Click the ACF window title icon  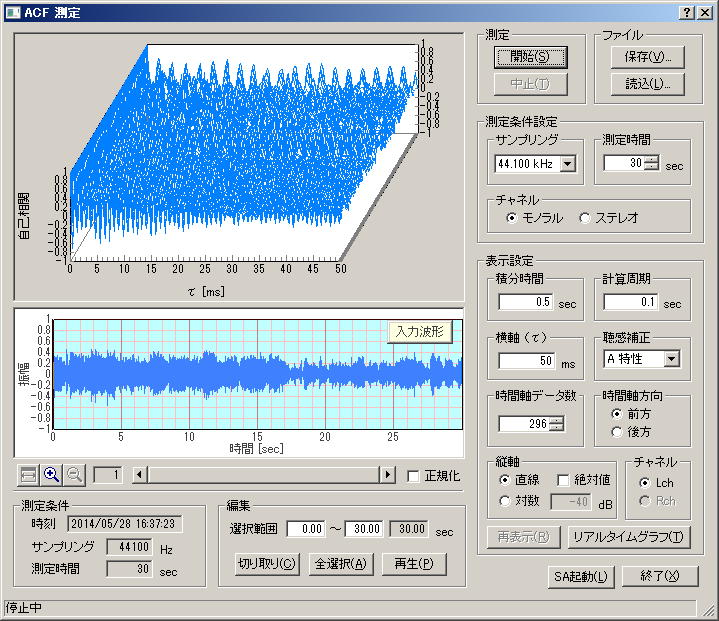pyautogui.click(x=12, y=12)
